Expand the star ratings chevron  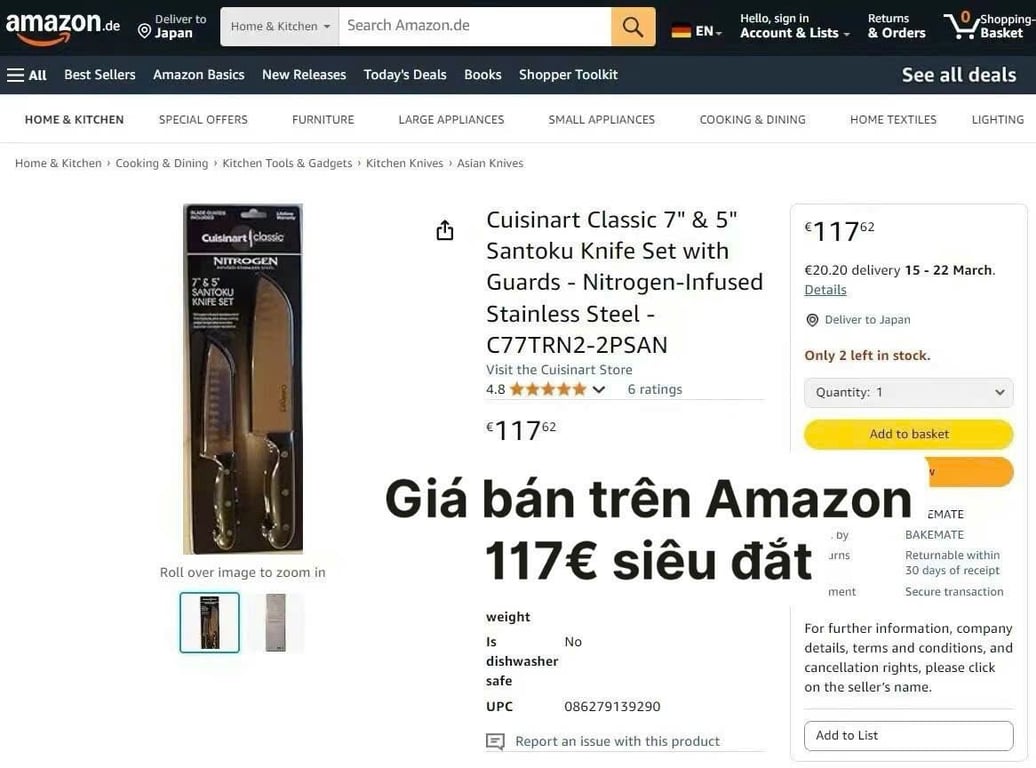coord(599,389)
